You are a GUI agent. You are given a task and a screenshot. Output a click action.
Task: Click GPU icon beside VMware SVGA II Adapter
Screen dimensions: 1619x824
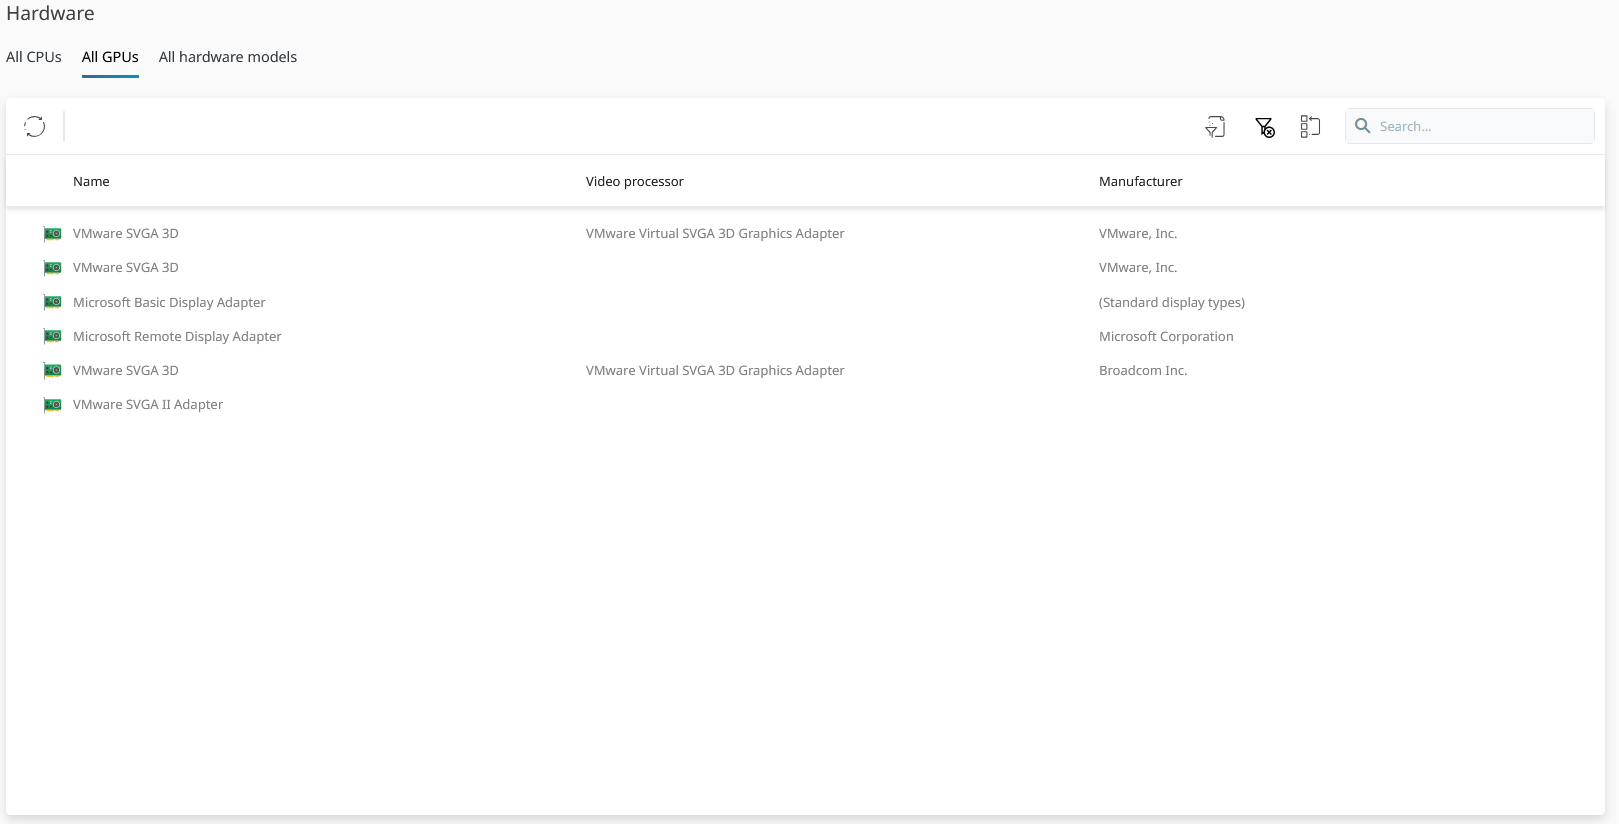(x=53, y=405)
